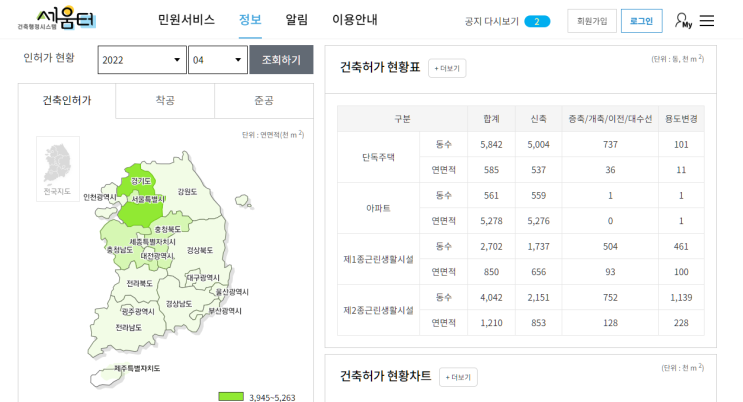Select 경상남도 region on the map
743x402 pixels.
179,304
